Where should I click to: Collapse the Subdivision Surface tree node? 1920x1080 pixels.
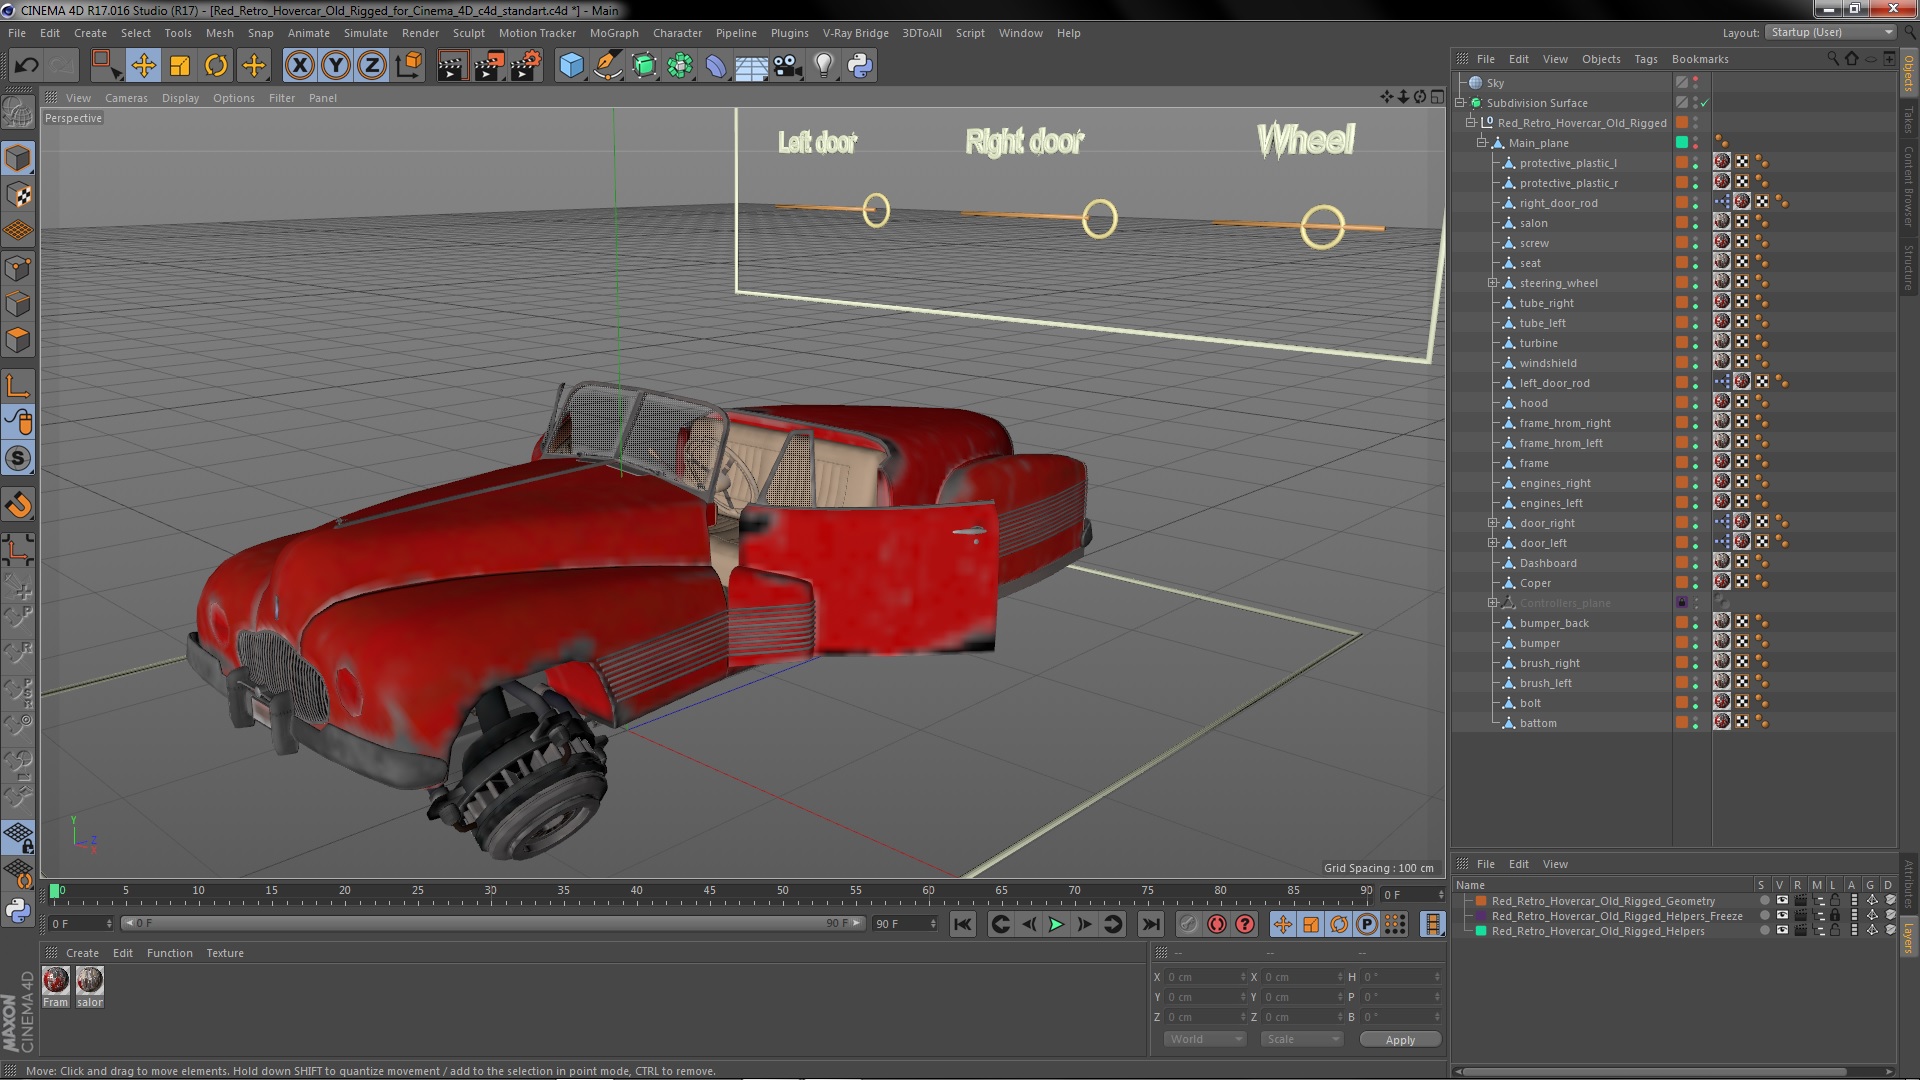[1460, 103]
